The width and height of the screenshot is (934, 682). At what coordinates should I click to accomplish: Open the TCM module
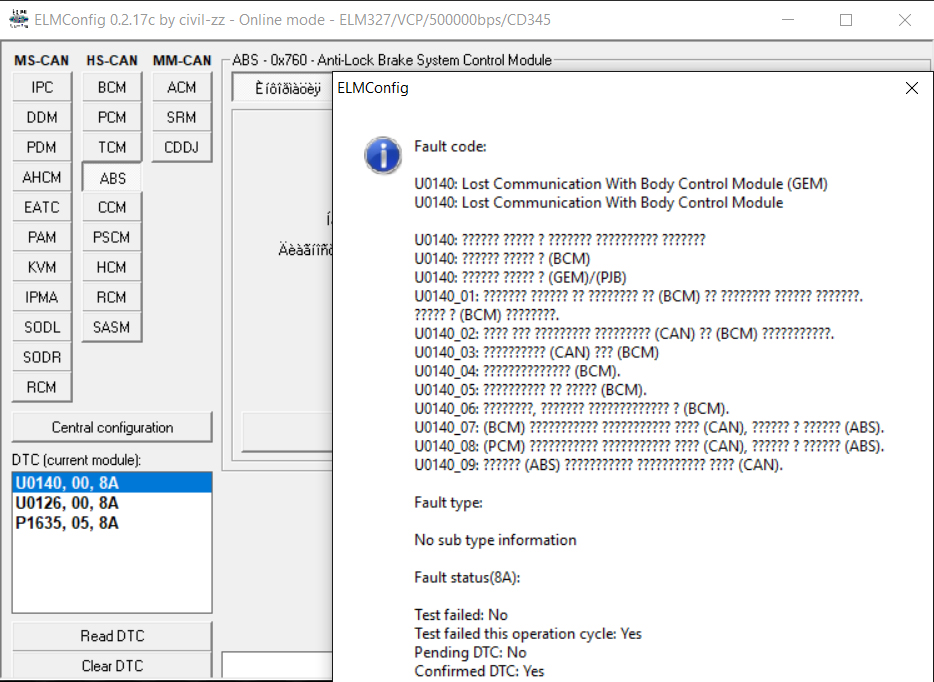112,147
